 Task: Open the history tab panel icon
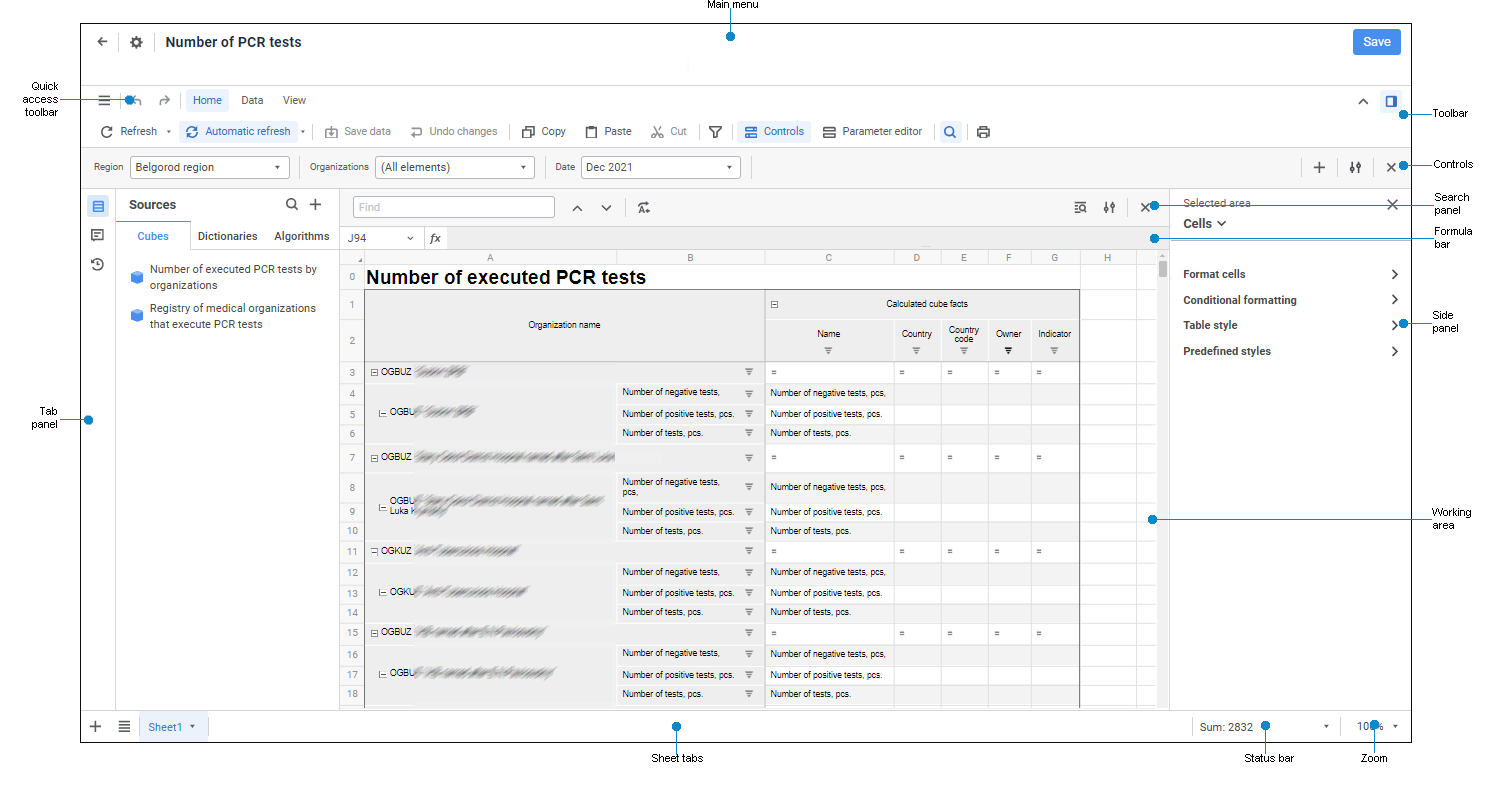tap(97, 264)
